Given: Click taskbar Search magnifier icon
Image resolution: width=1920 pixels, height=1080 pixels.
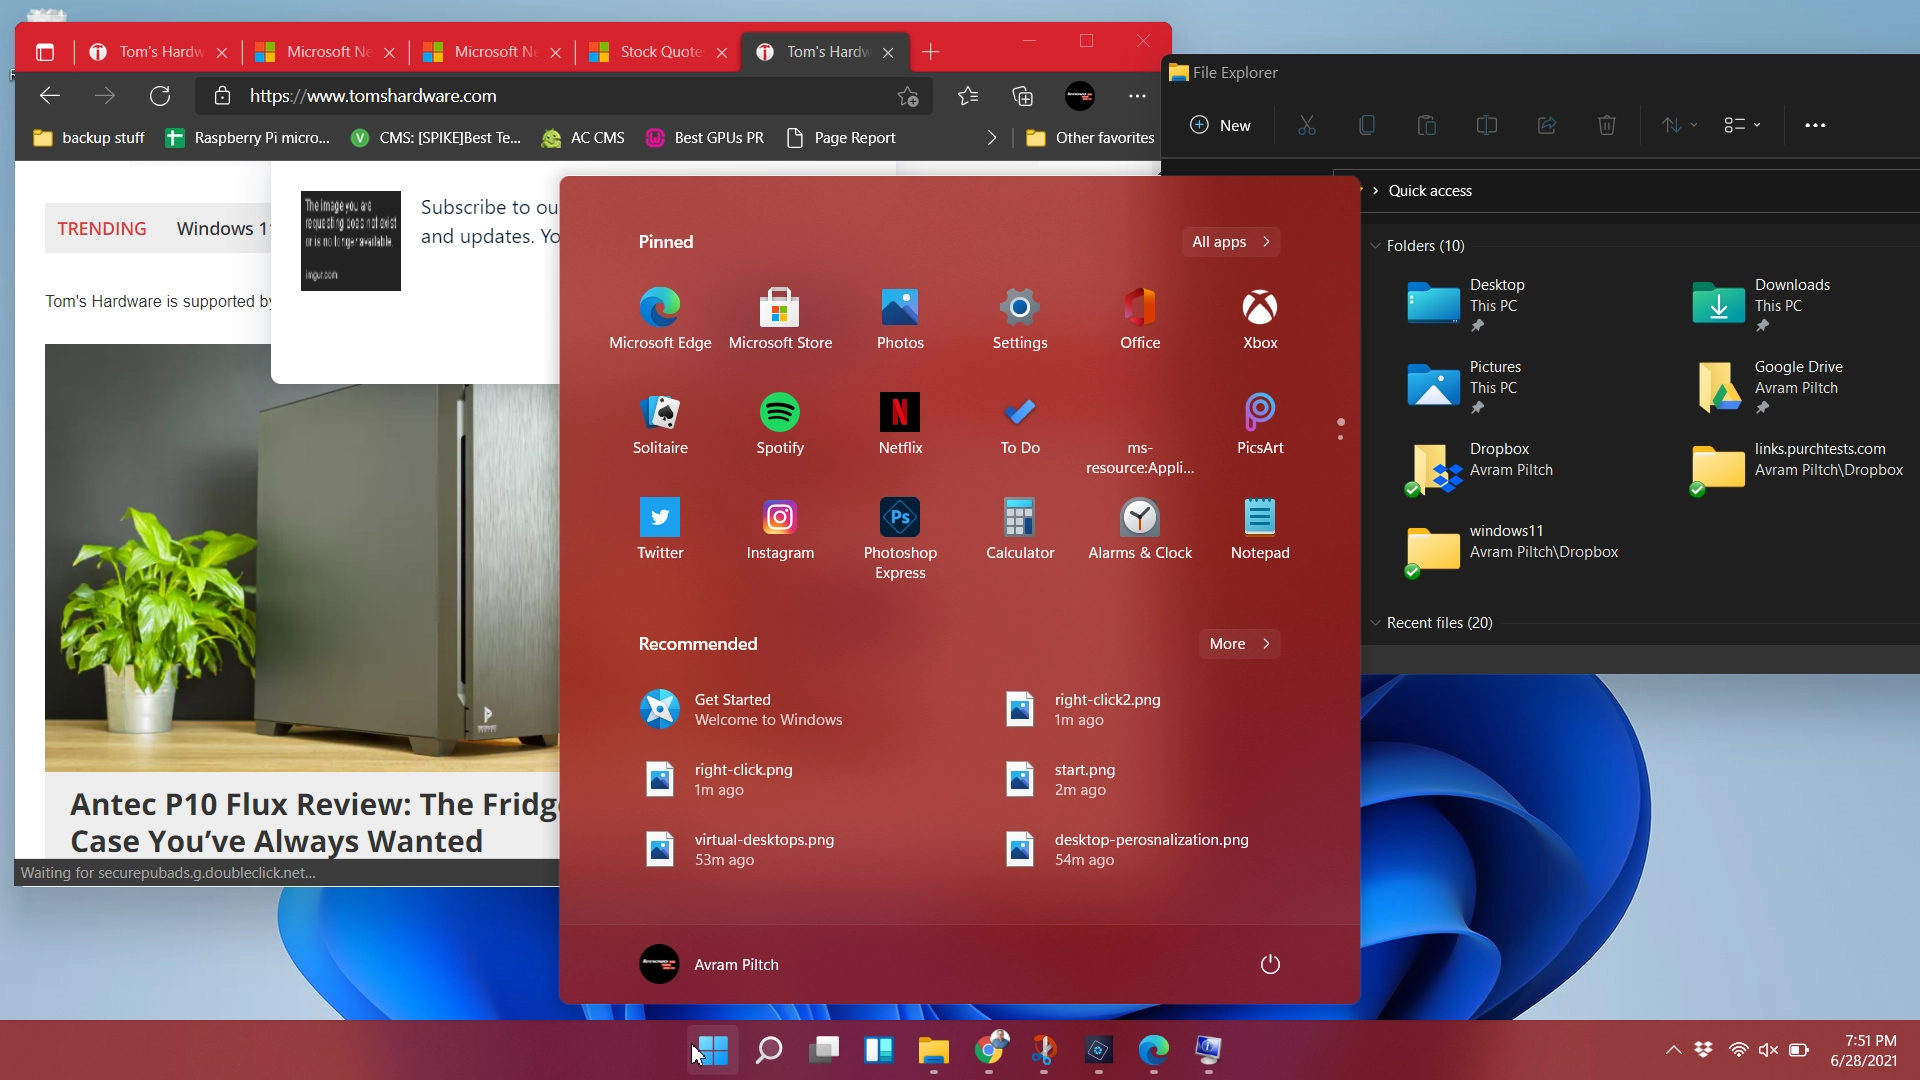Looking at the screenshot, I should point(768,1050).
